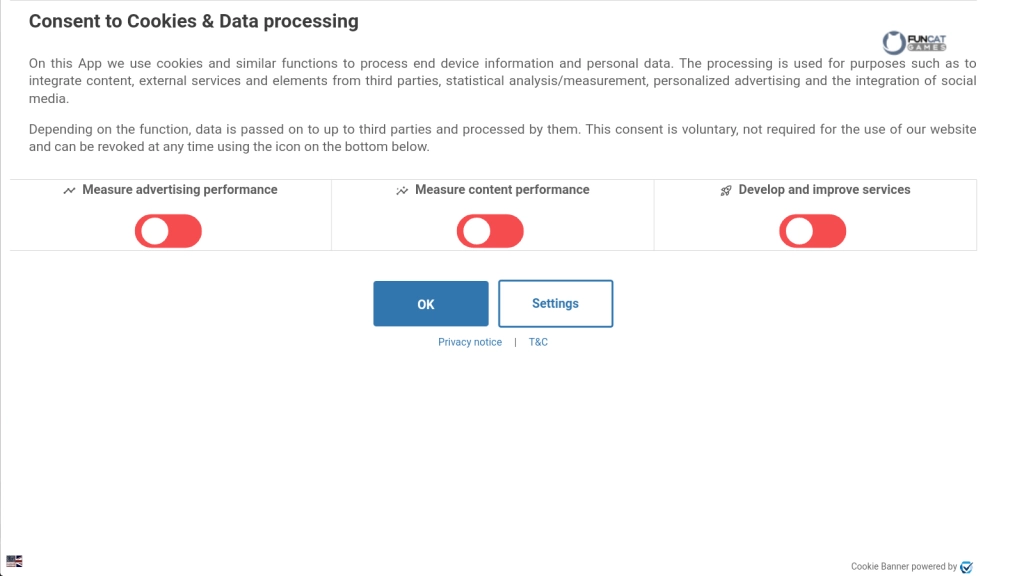Click the 'Measure content performance' label text
1024x576 pixels.
(502, 189)
